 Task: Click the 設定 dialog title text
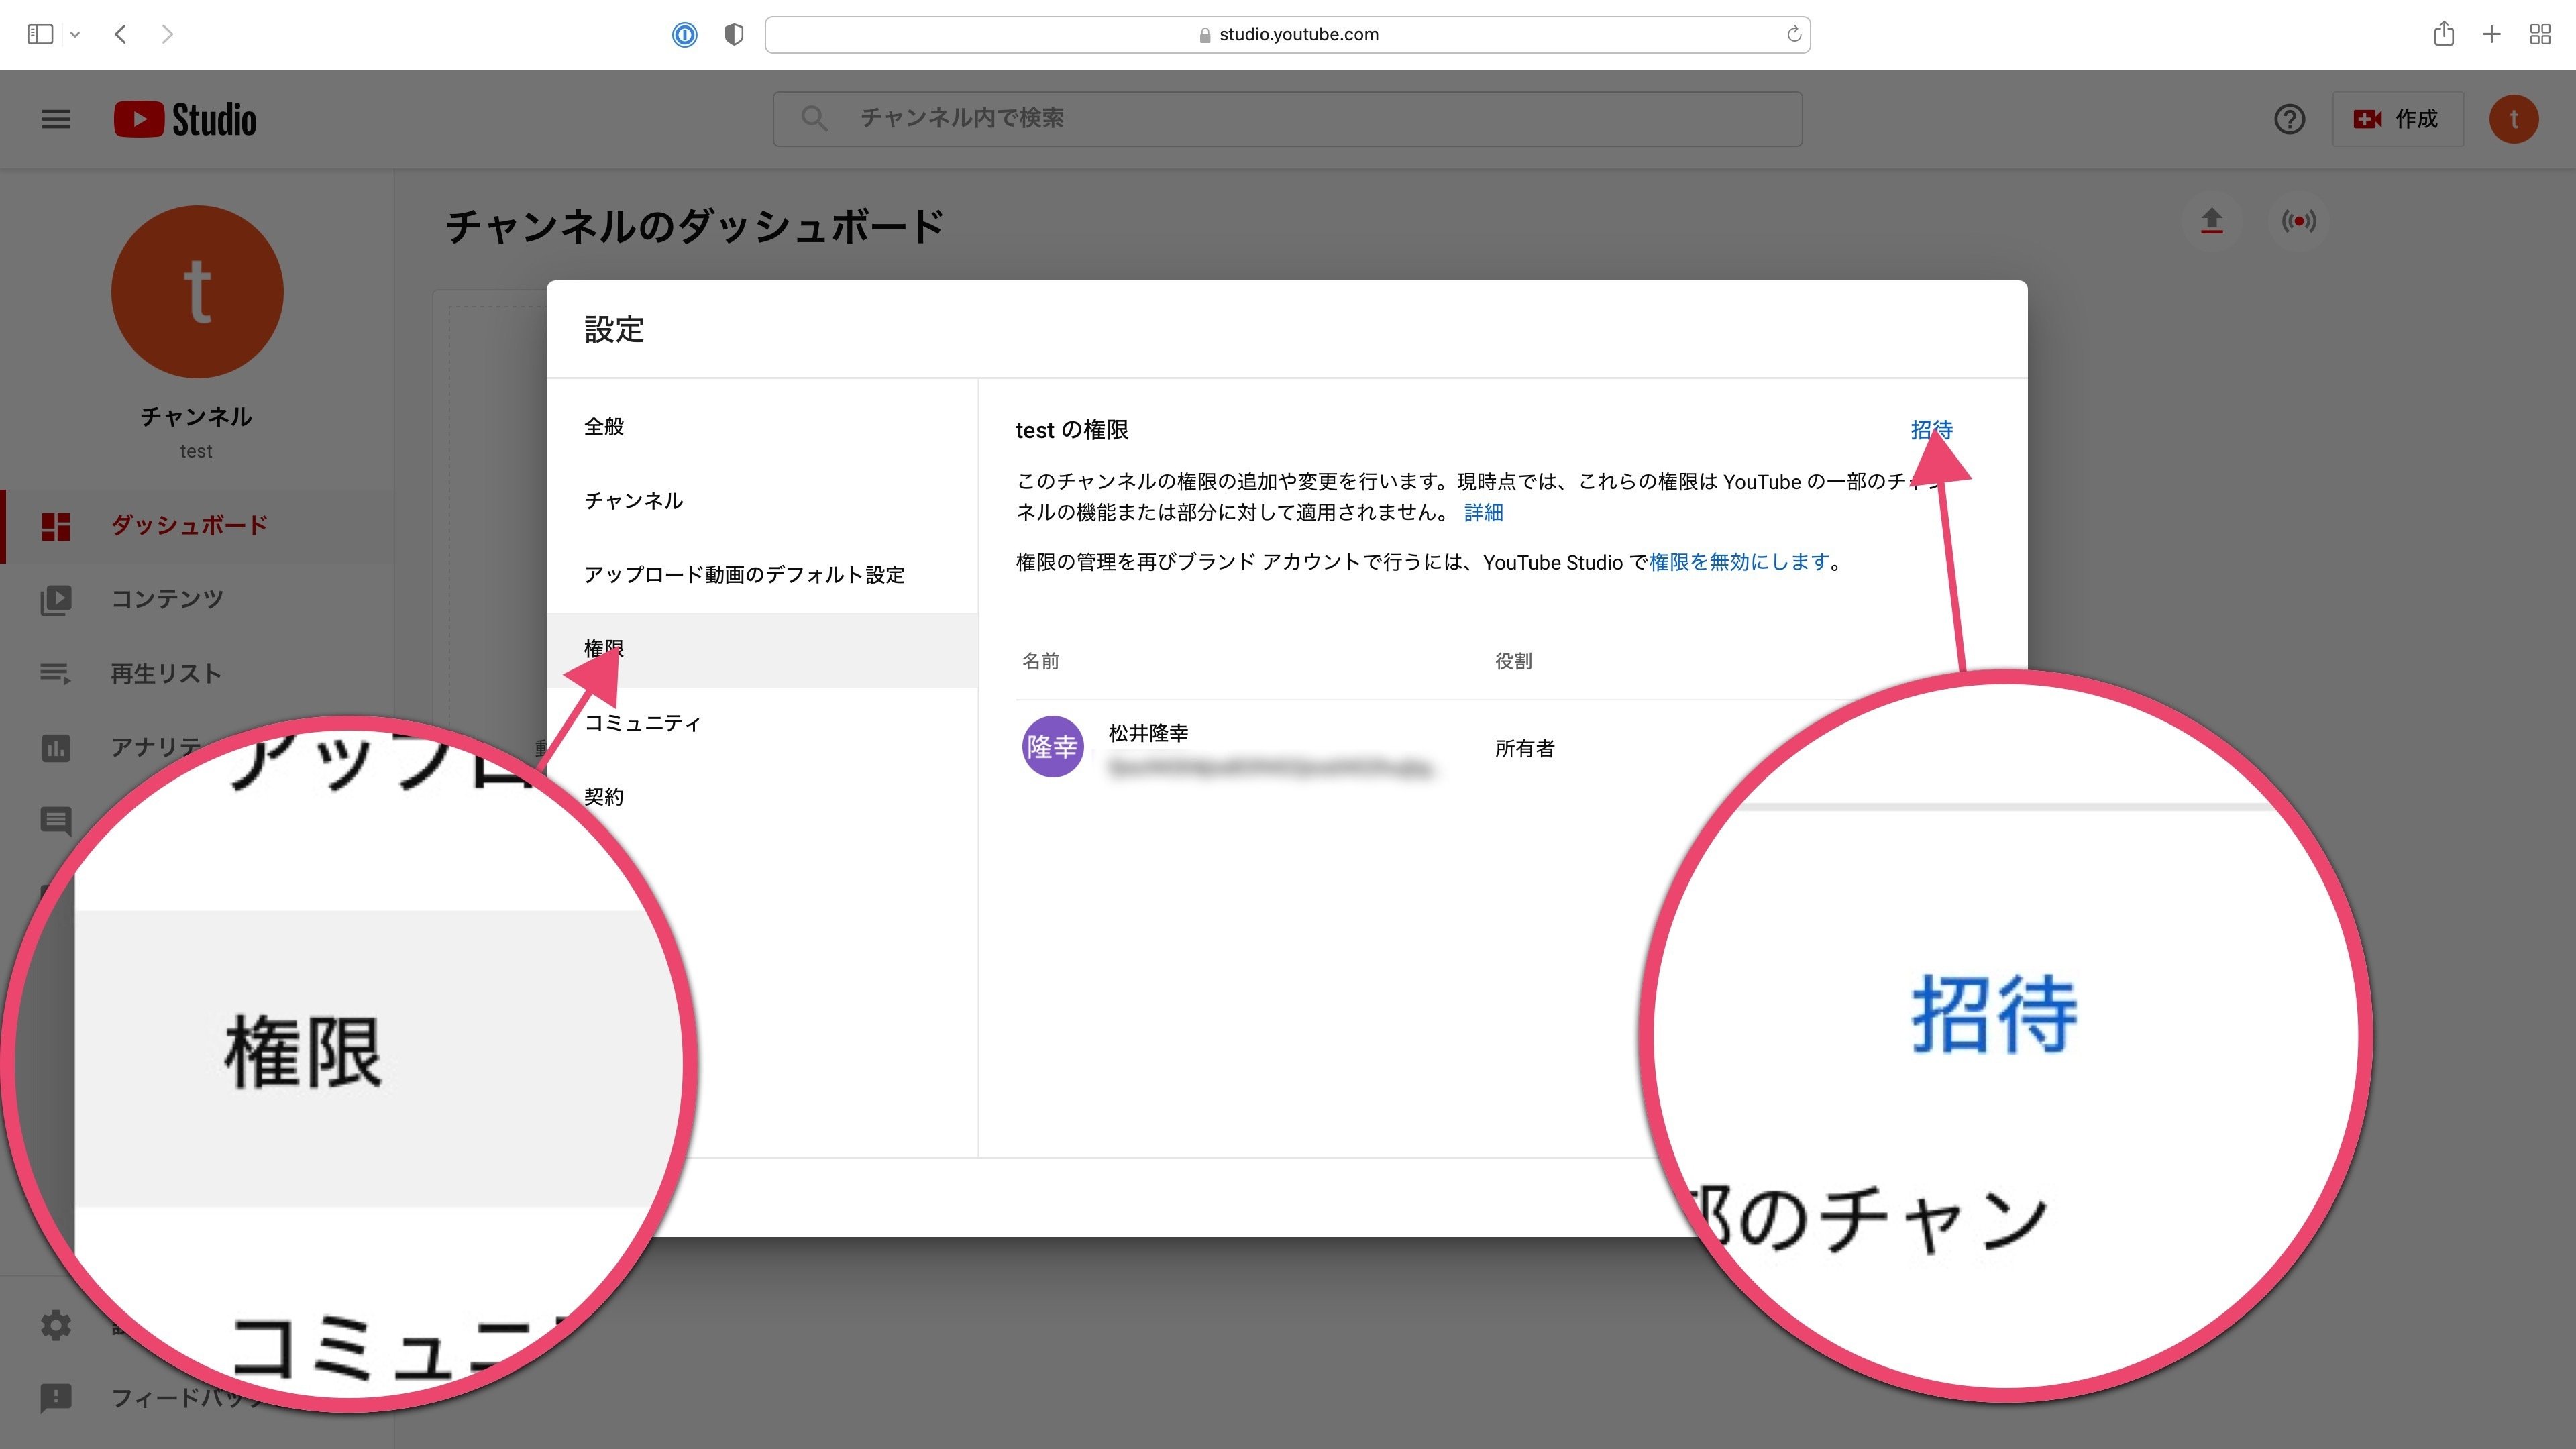click(614, 329)
